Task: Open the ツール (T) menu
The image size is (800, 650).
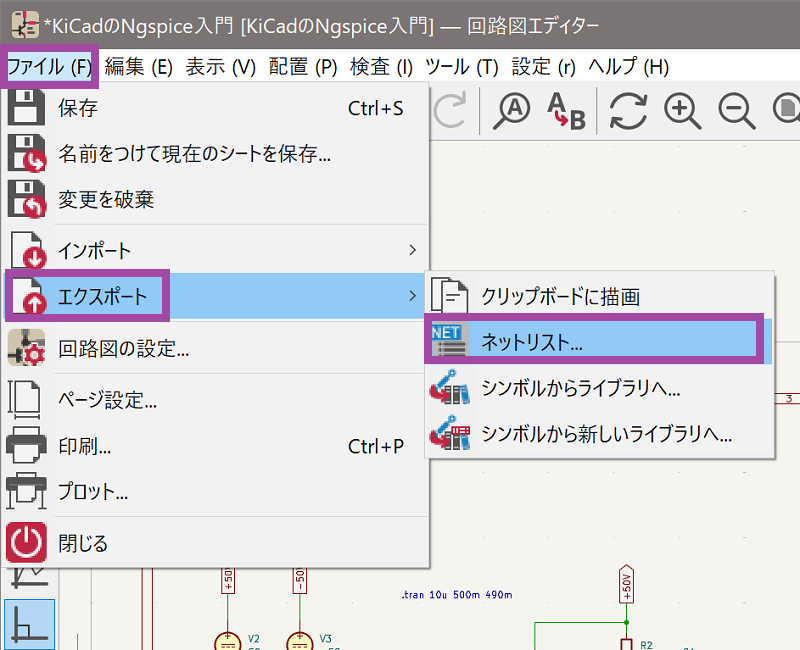Action: click(x=462, y=66)
